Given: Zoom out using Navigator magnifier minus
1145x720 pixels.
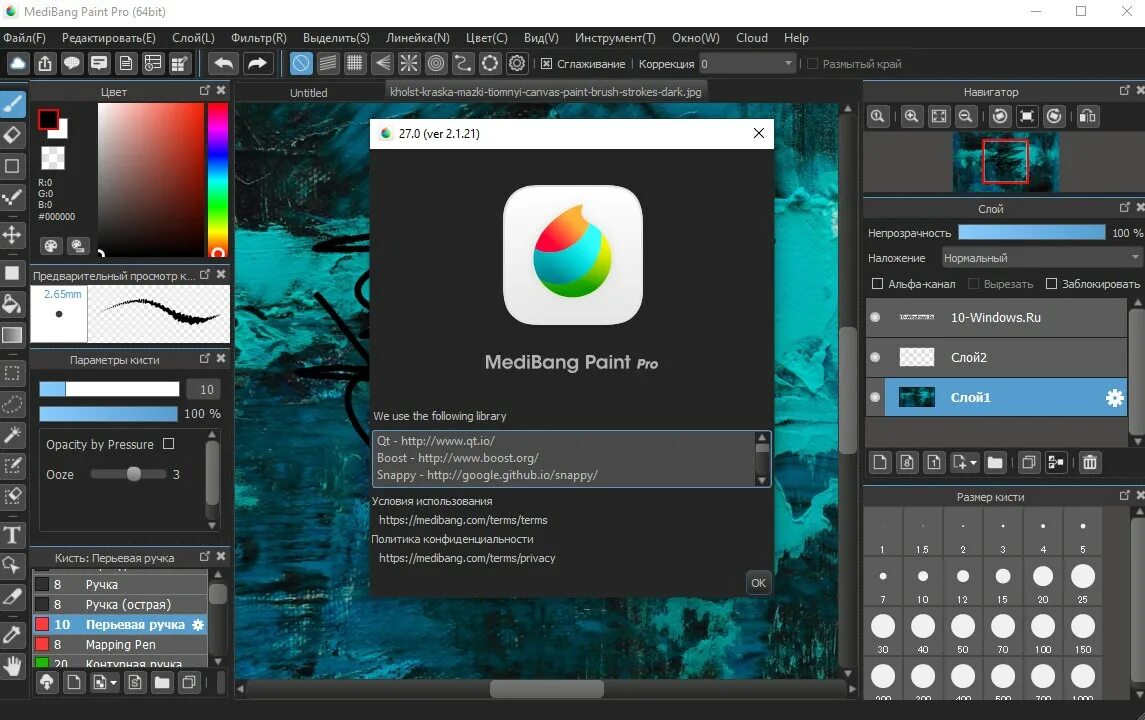Looking at the screenshot, I should (x=965, y=116).
